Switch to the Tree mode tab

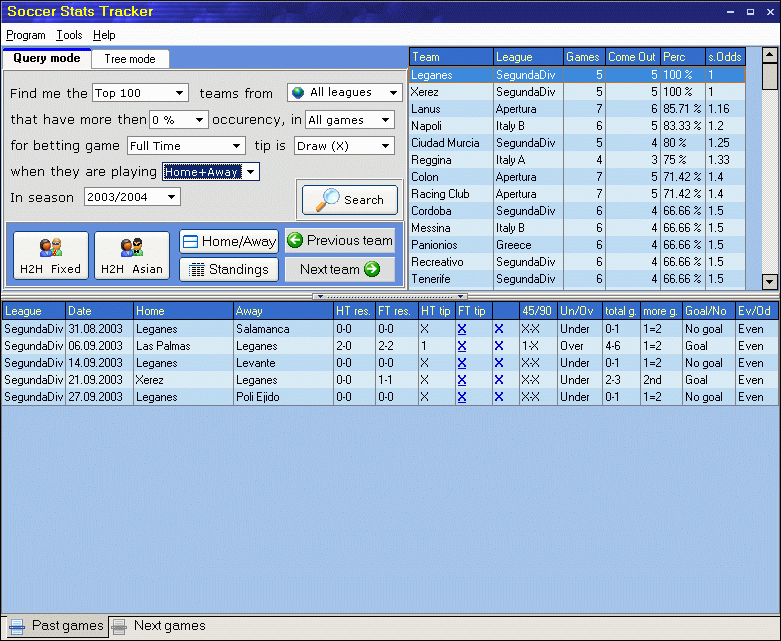tap(130, 59)
